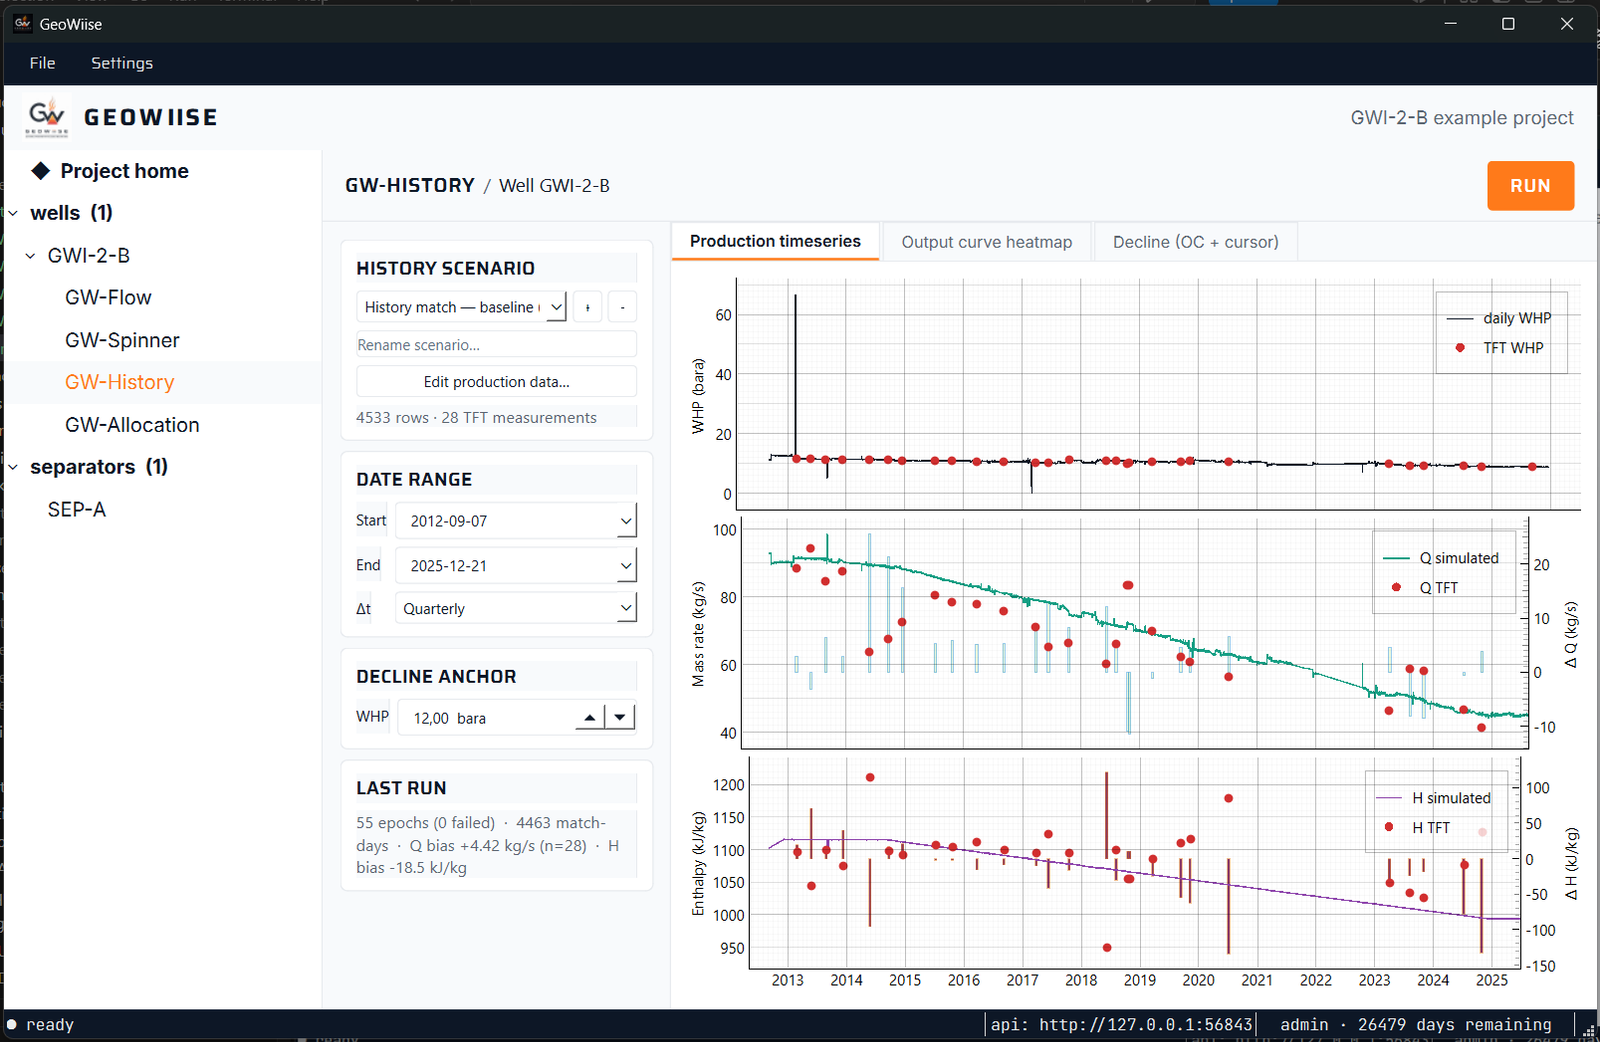
Task: Click the ready status dot in status bar
Action: click(x=12, y=1024)
